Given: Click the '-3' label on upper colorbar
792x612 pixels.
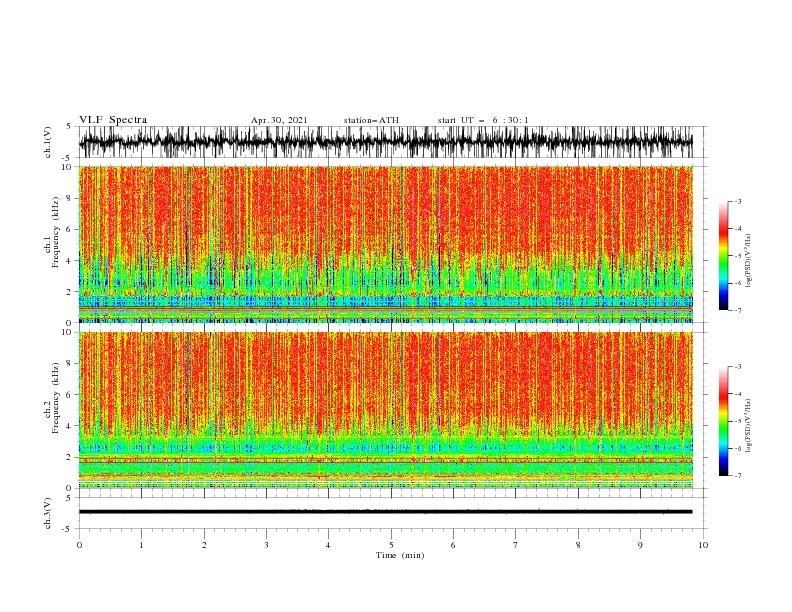Looking at the screenshot, I should 738,201.
